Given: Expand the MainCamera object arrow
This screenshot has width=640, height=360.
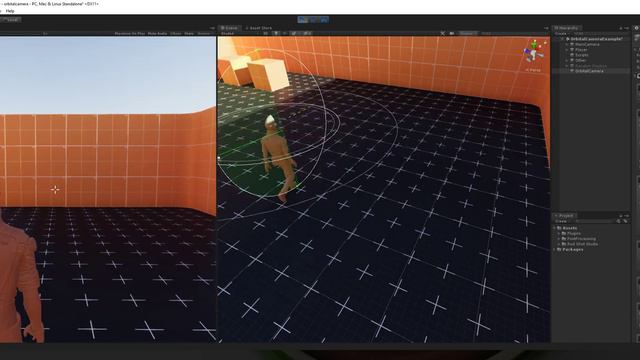Looking at the screenshot, I should [567, 44].
